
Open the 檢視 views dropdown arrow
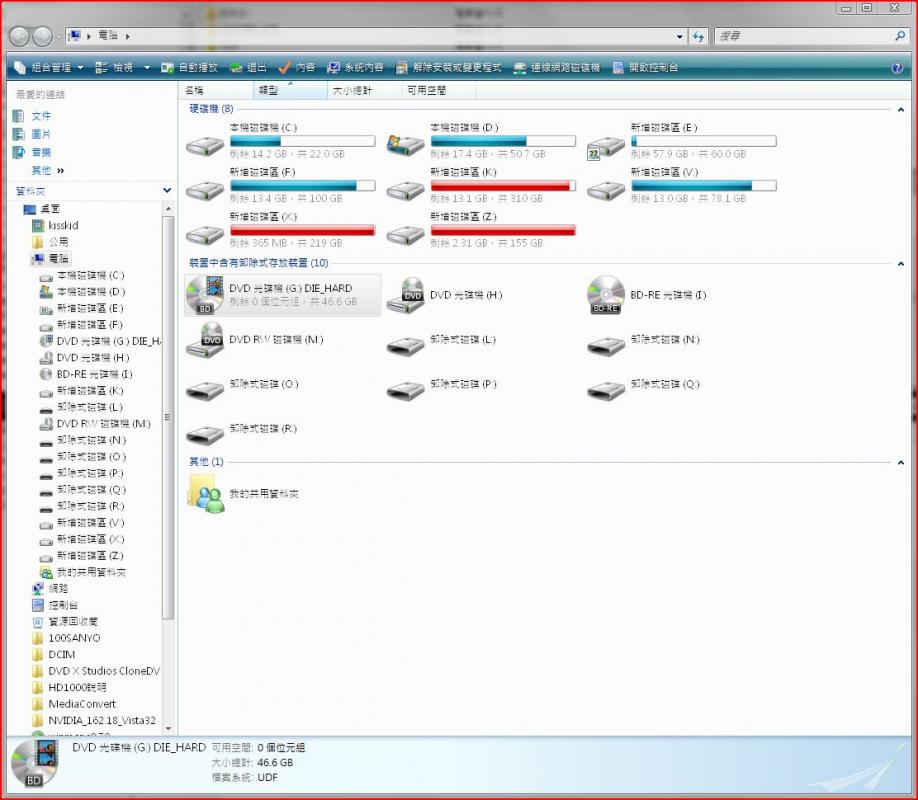[x=147, y=68]
